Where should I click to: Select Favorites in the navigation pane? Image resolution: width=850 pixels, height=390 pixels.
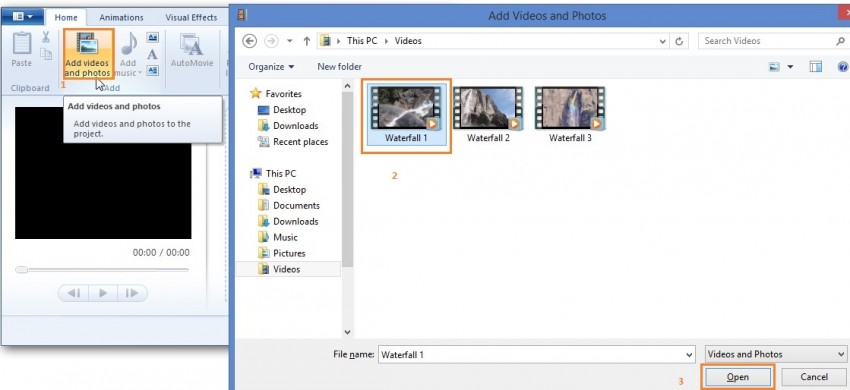[276, 94]
